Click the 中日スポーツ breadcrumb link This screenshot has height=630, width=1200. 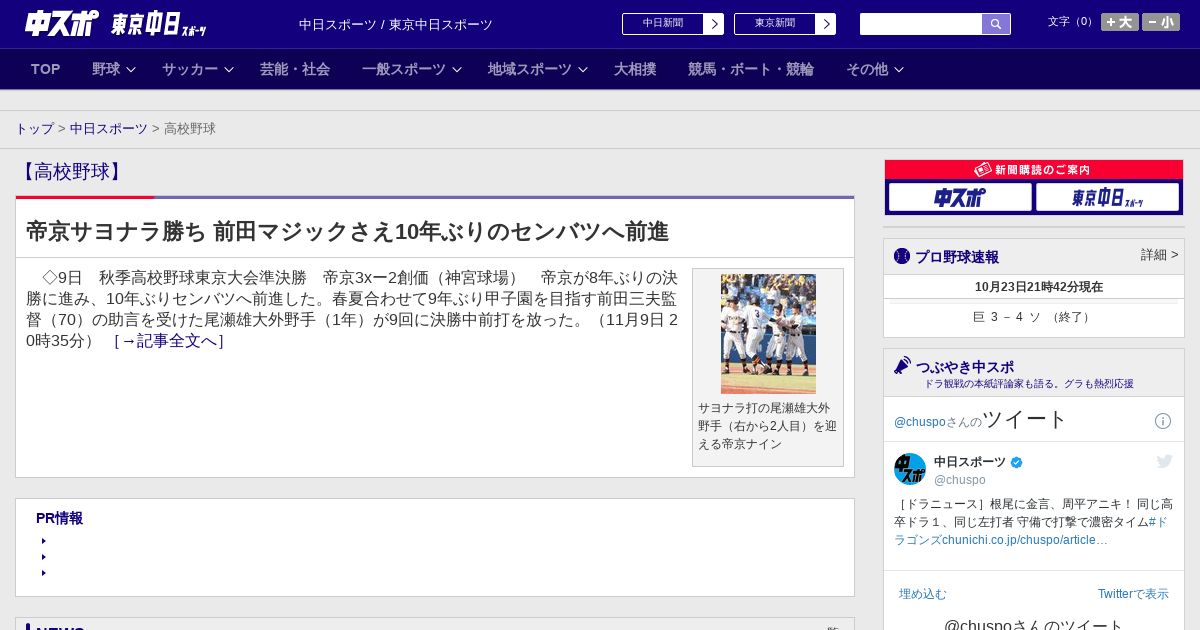(x=109, y=129)
